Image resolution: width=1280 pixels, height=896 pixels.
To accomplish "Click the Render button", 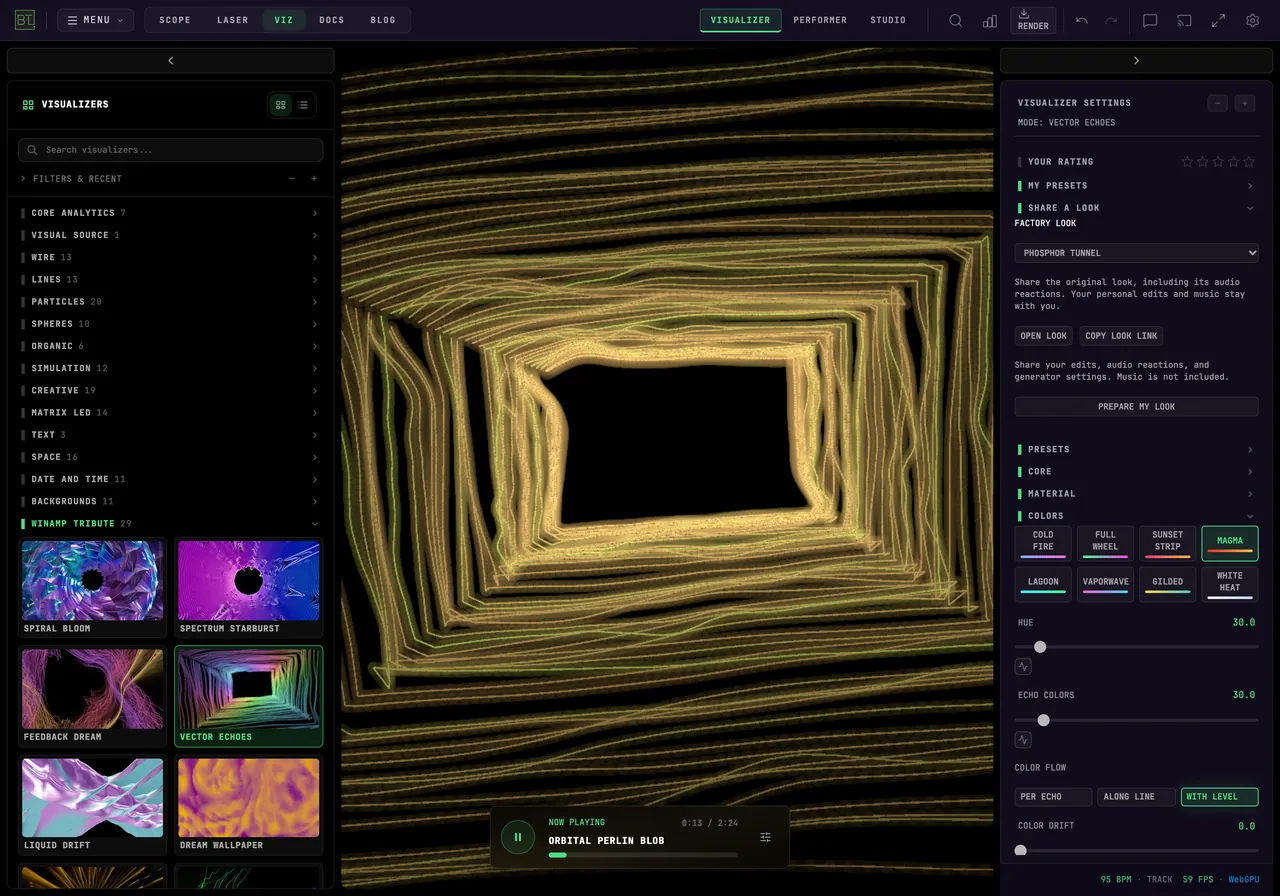I will (x=1033, y=20).
